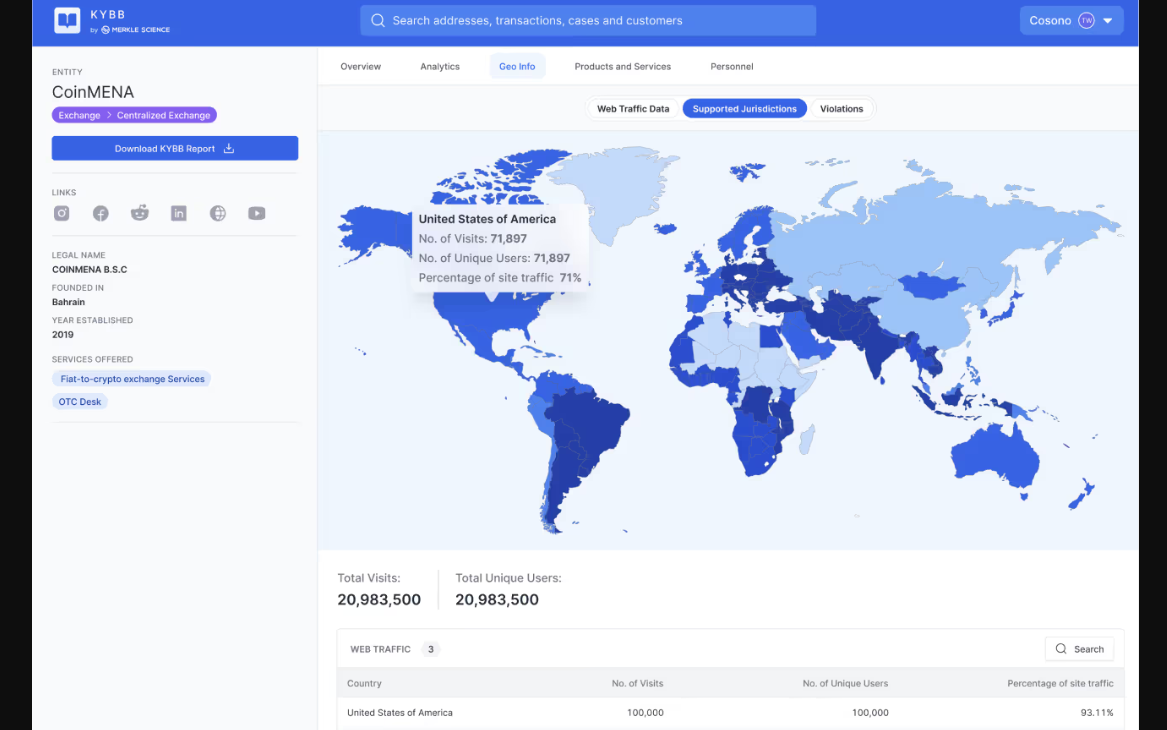The height and width of the screenshot is (730, 1167).
Task: Click the Cosono account name
Action: pos(1050,21)
